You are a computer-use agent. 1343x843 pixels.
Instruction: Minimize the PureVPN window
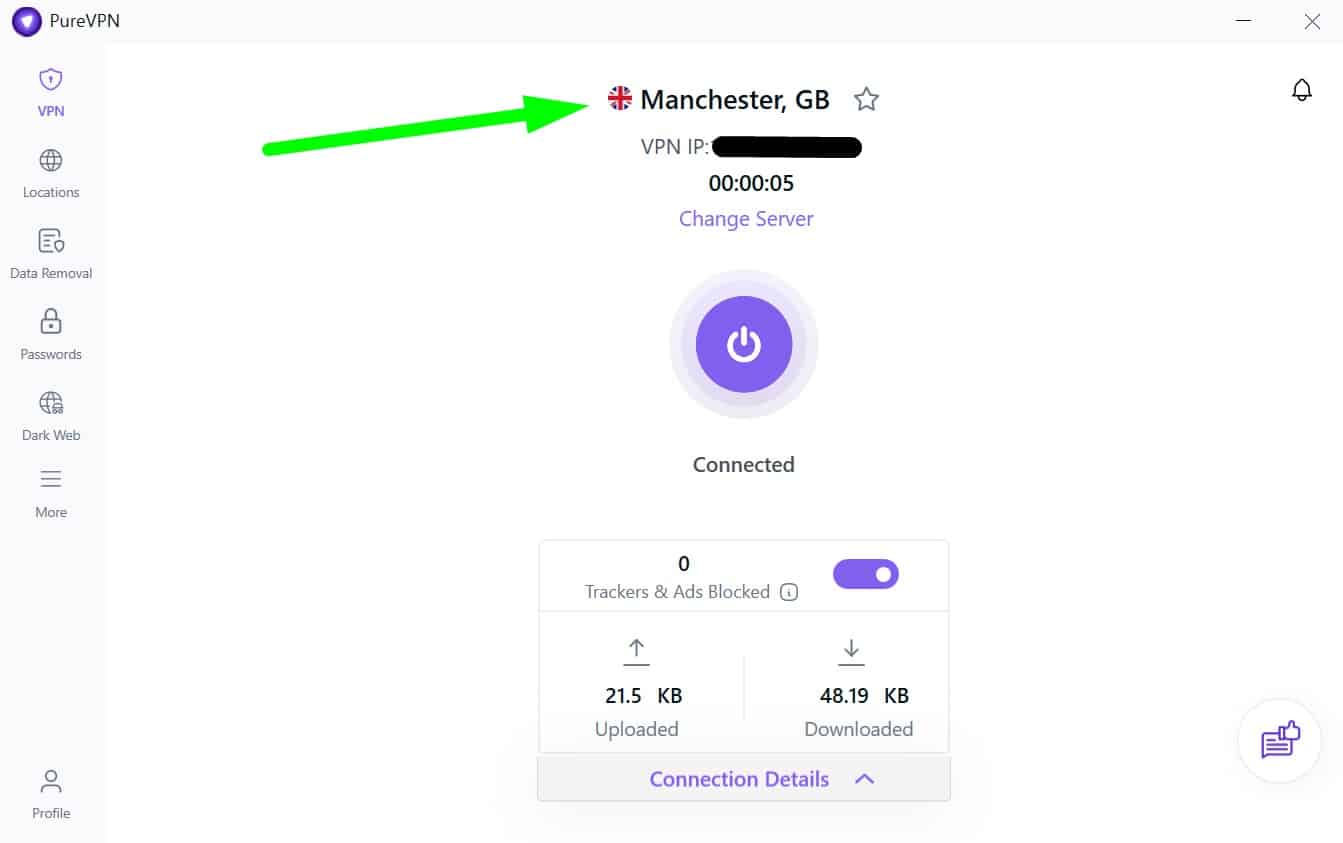point(1244,21)
